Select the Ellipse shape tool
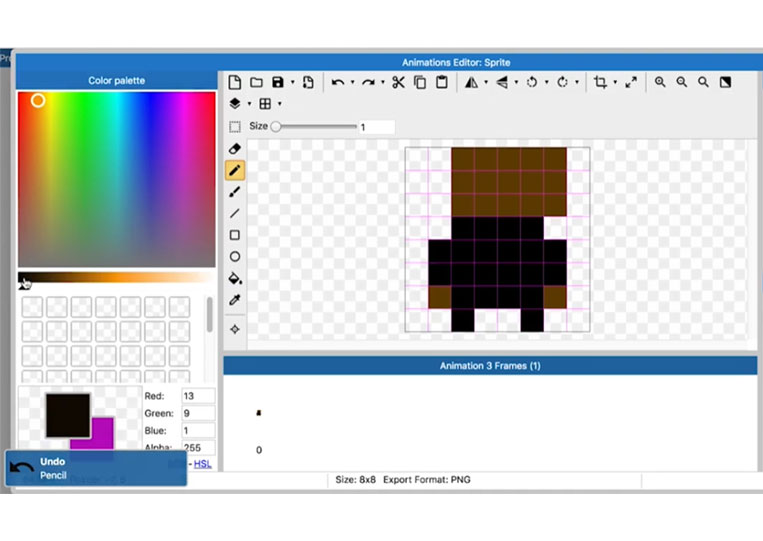 pos(235,257)
